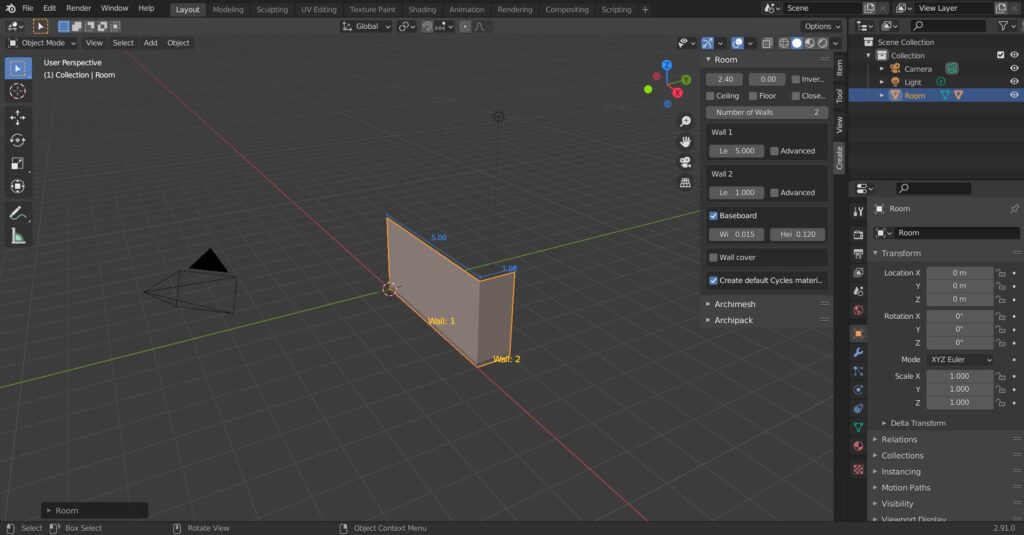
Task: Toggle the Inverse checkbox
Action: pyautogui.click(x=795, y=79)
